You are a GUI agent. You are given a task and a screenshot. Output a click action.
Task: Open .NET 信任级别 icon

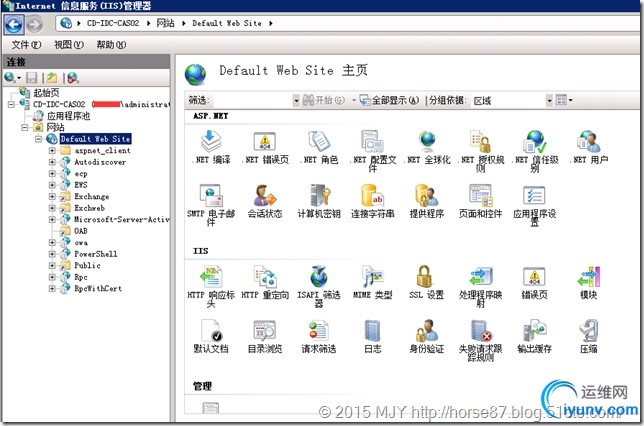pyautogui.click(x=535, y=150)
